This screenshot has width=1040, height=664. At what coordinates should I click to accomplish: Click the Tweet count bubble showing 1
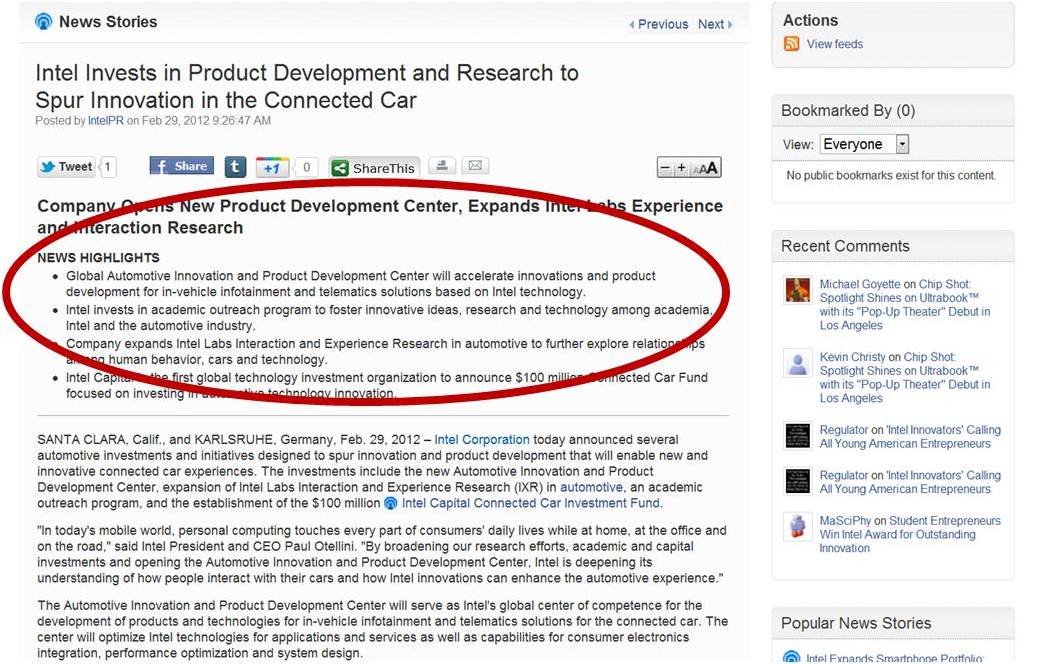pos(107,166)
